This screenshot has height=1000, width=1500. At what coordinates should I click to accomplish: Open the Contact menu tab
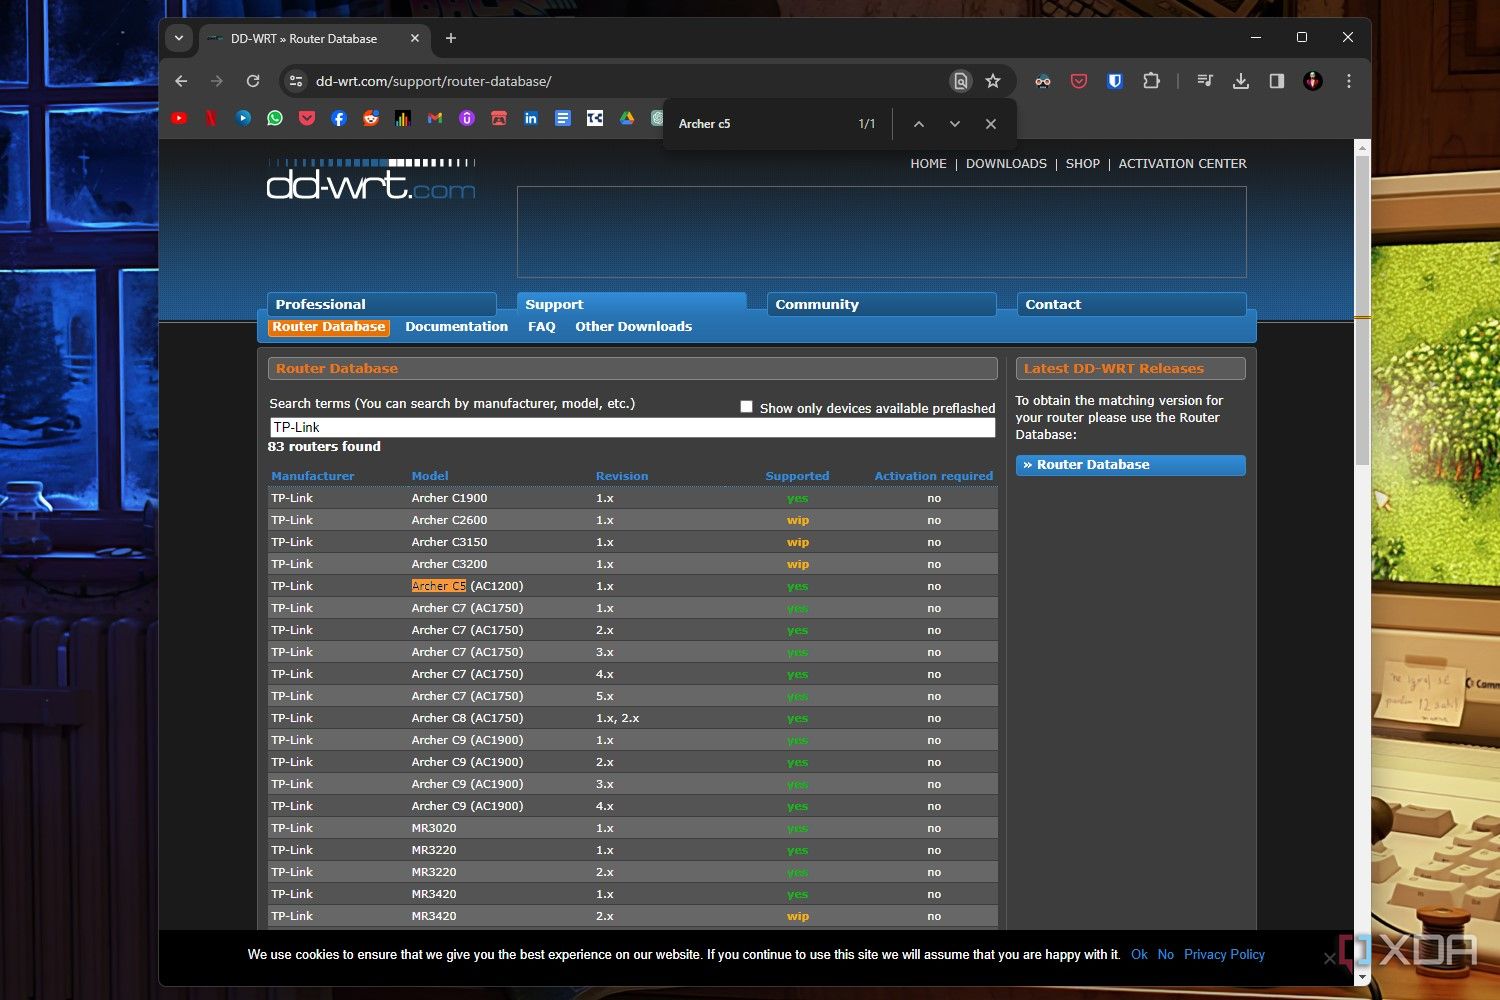pyautogui.click(x=1132, y=304)
